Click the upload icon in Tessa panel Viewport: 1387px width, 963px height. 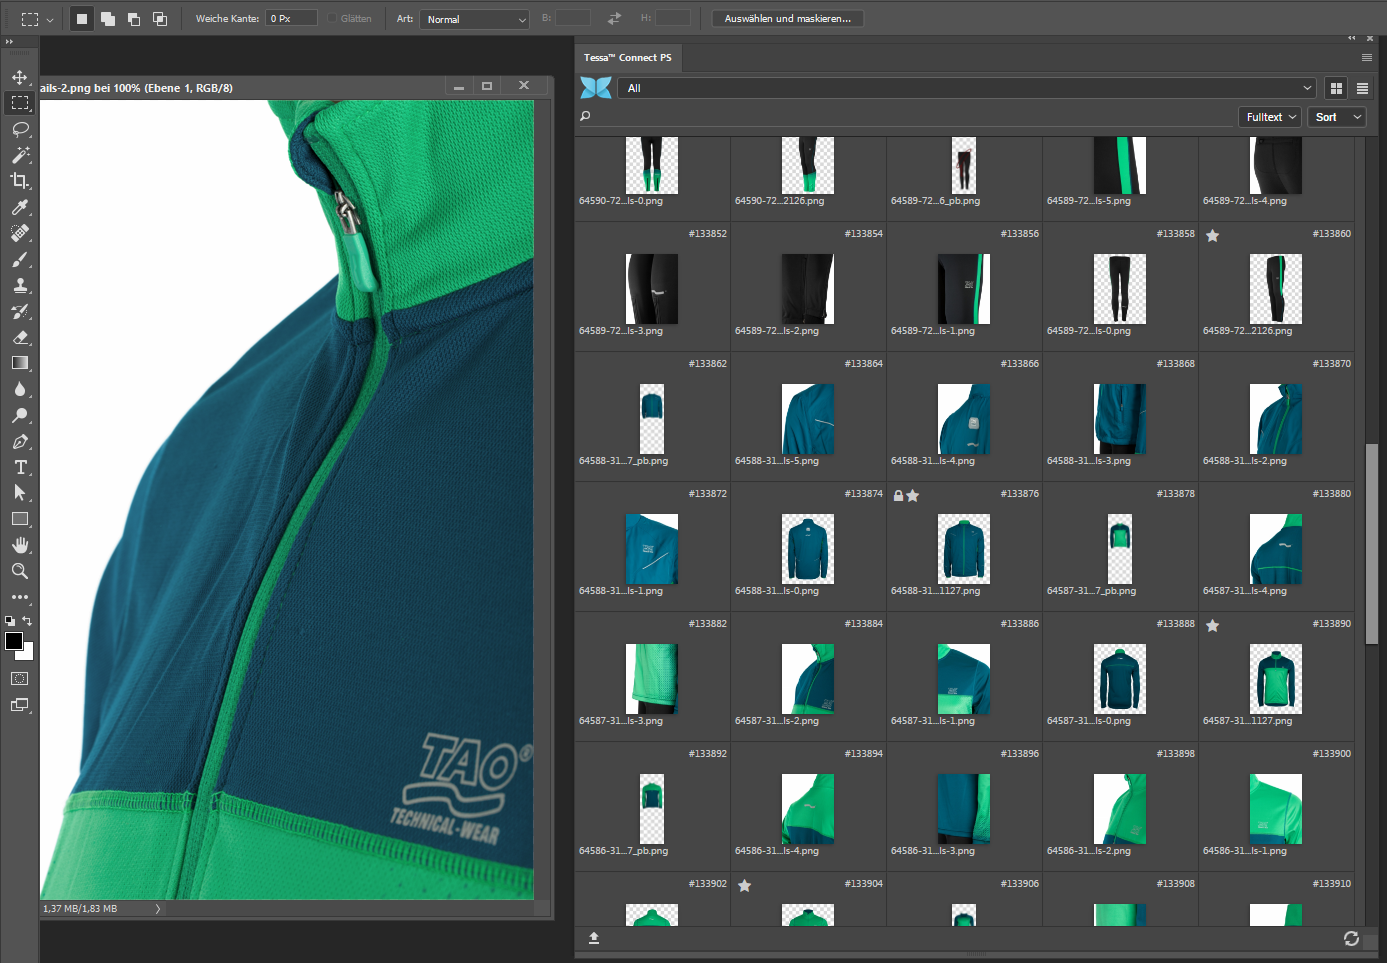(593, 938)
